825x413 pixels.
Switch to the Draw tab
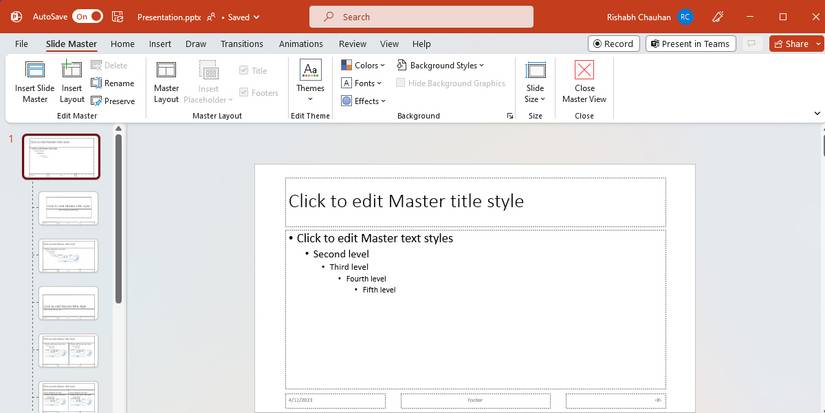(x=196, y=44)
